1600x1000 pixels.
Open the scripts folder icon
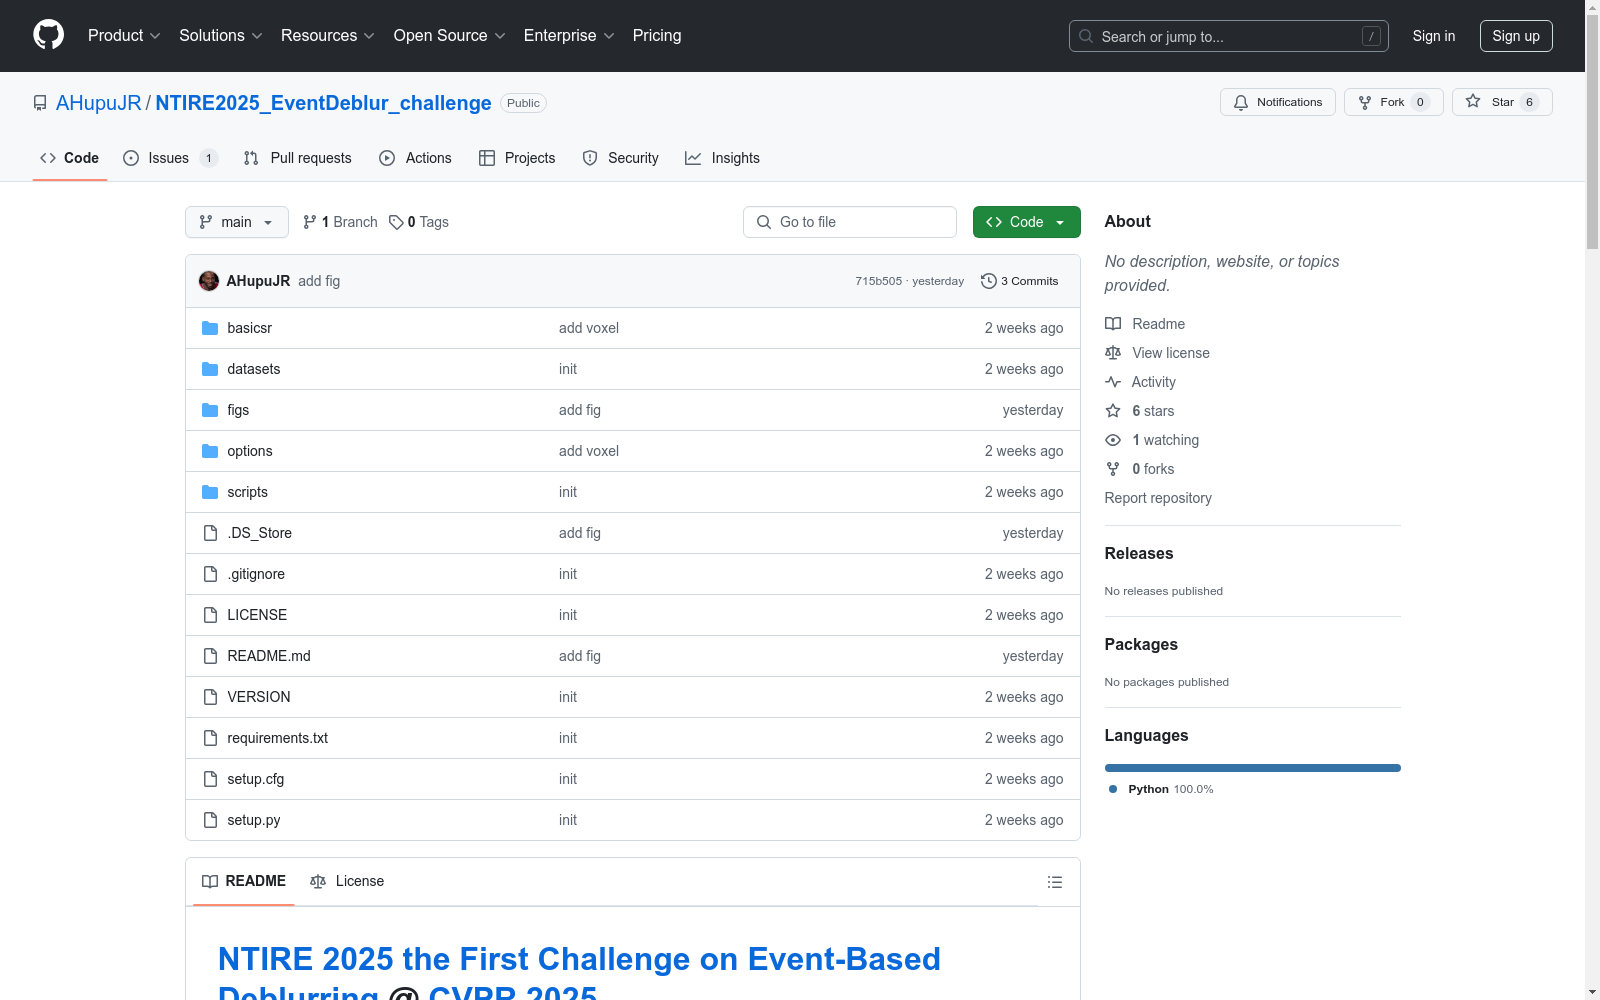click(210, 492)
